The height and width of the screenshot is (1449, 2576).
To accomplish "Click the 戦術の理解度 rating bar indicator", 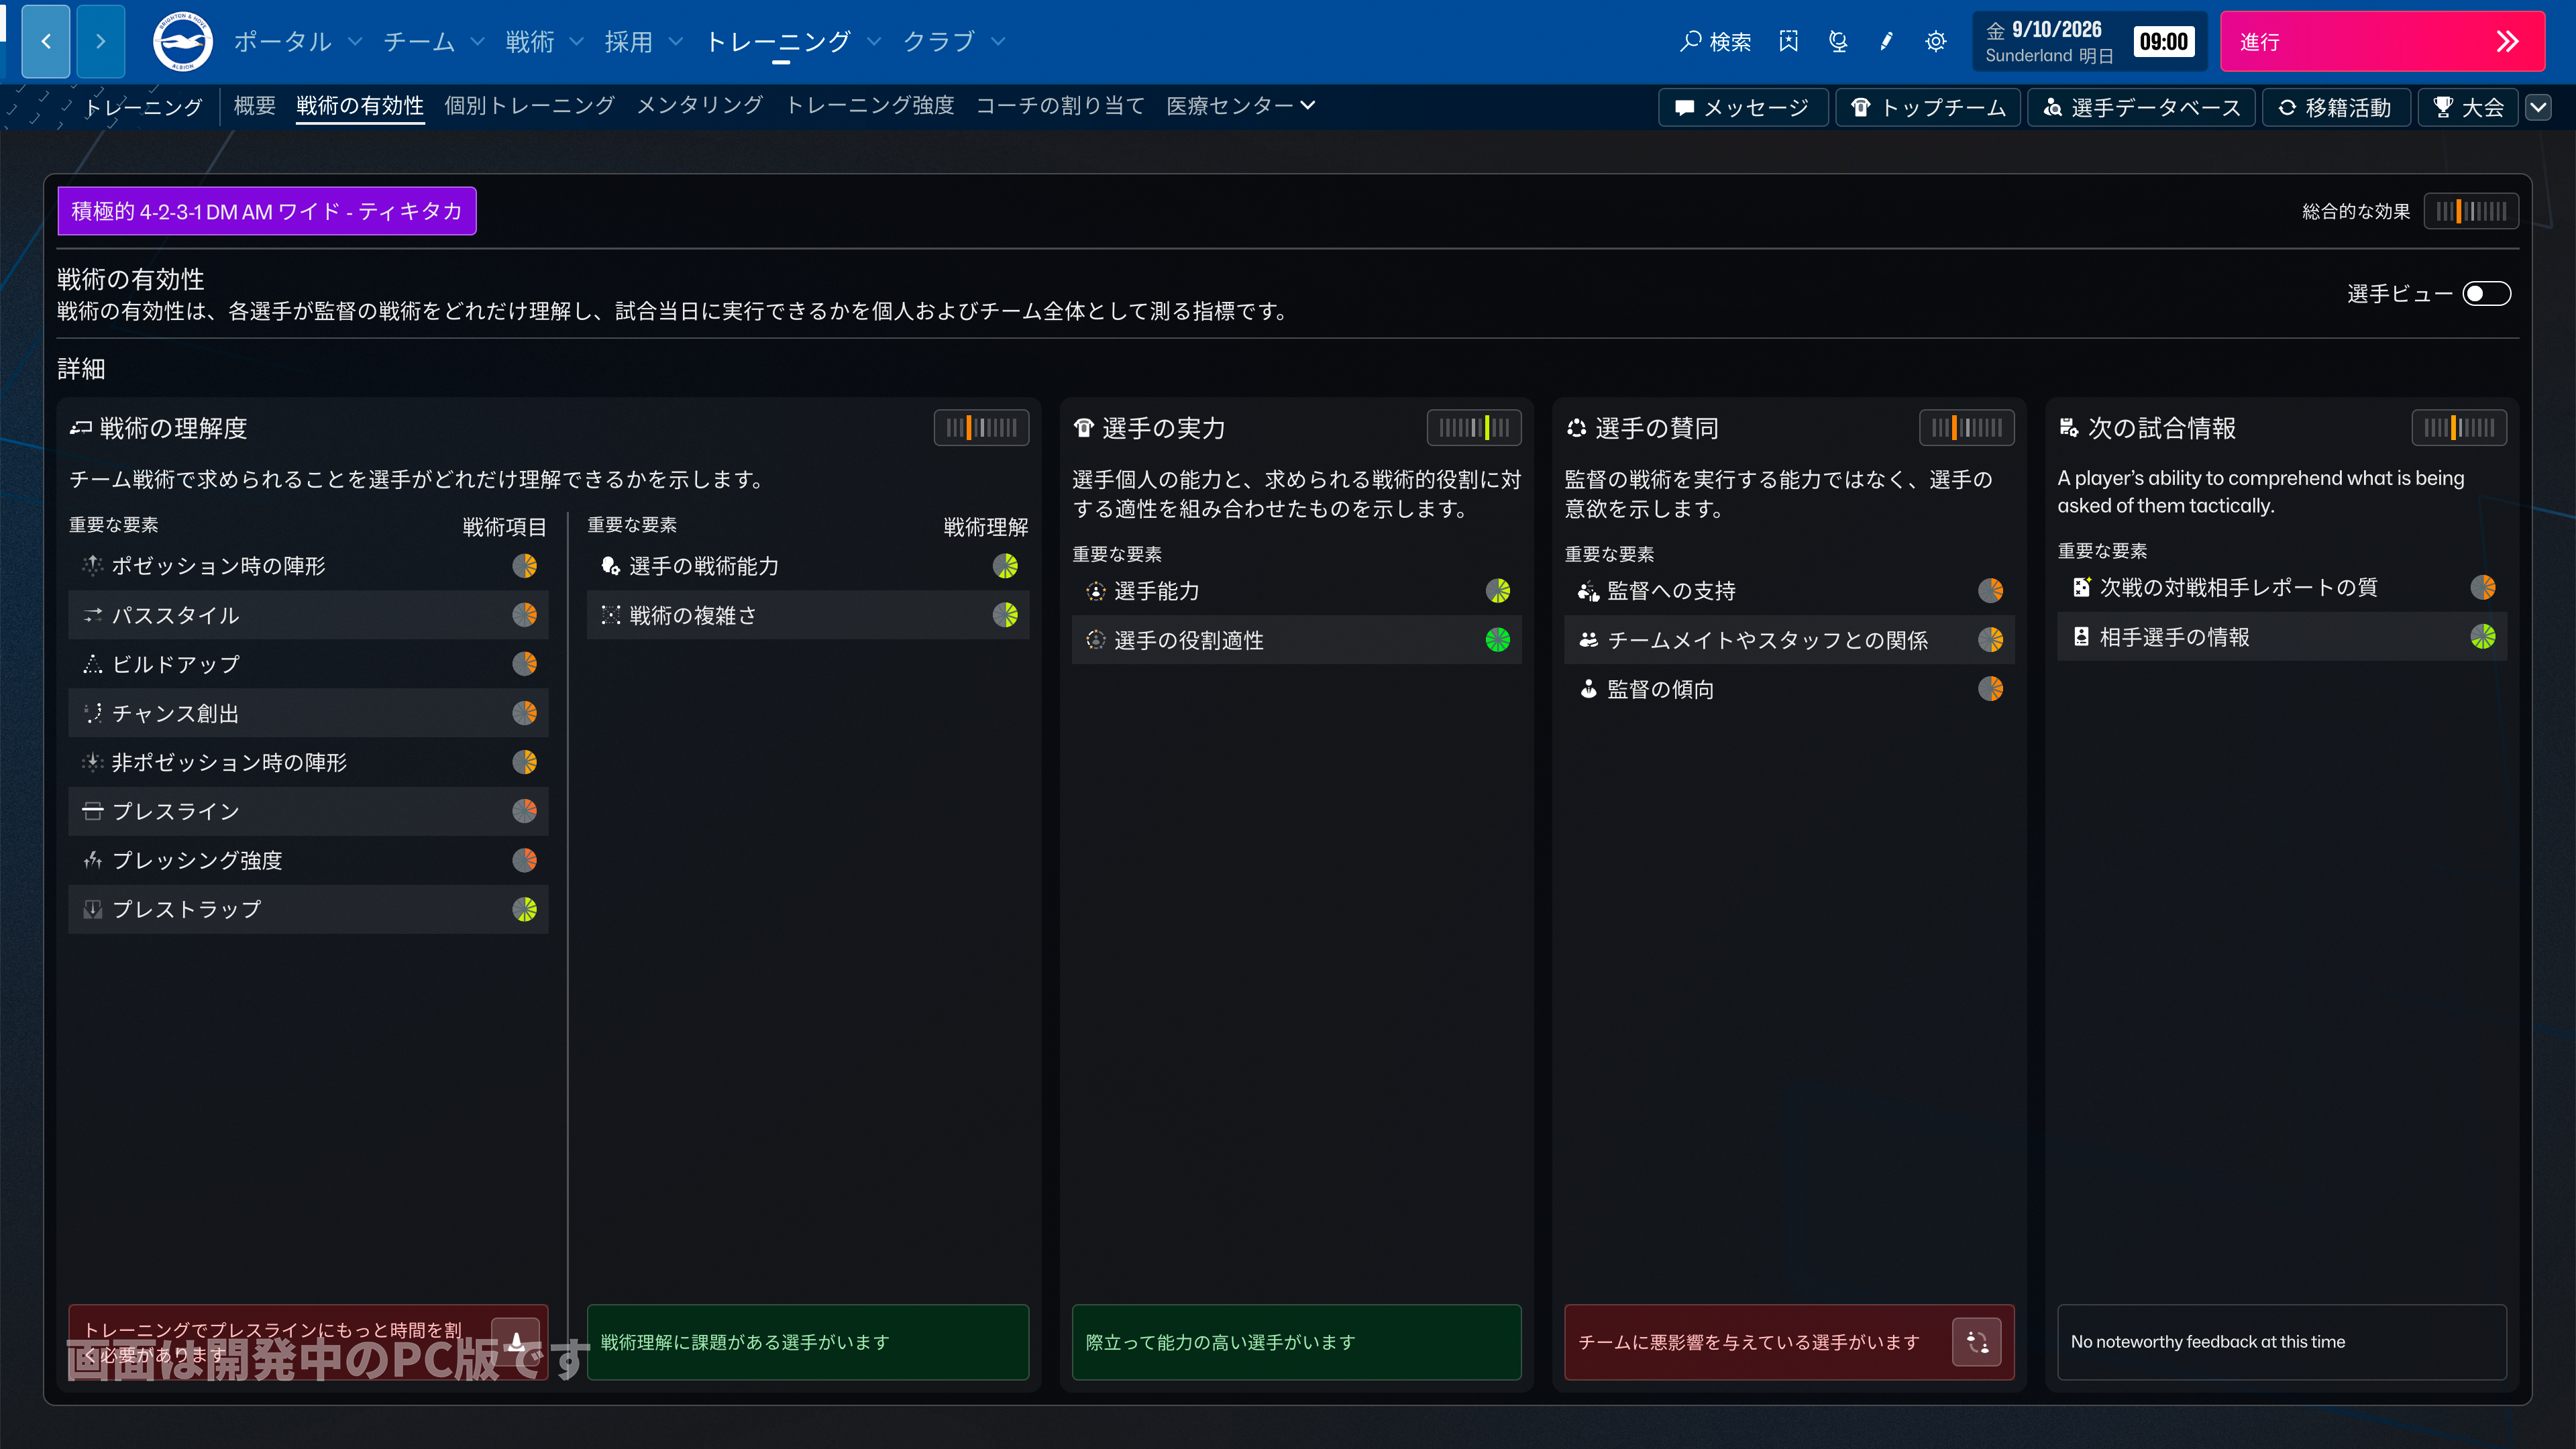I will pyautogui.click(x=981, y=428).
